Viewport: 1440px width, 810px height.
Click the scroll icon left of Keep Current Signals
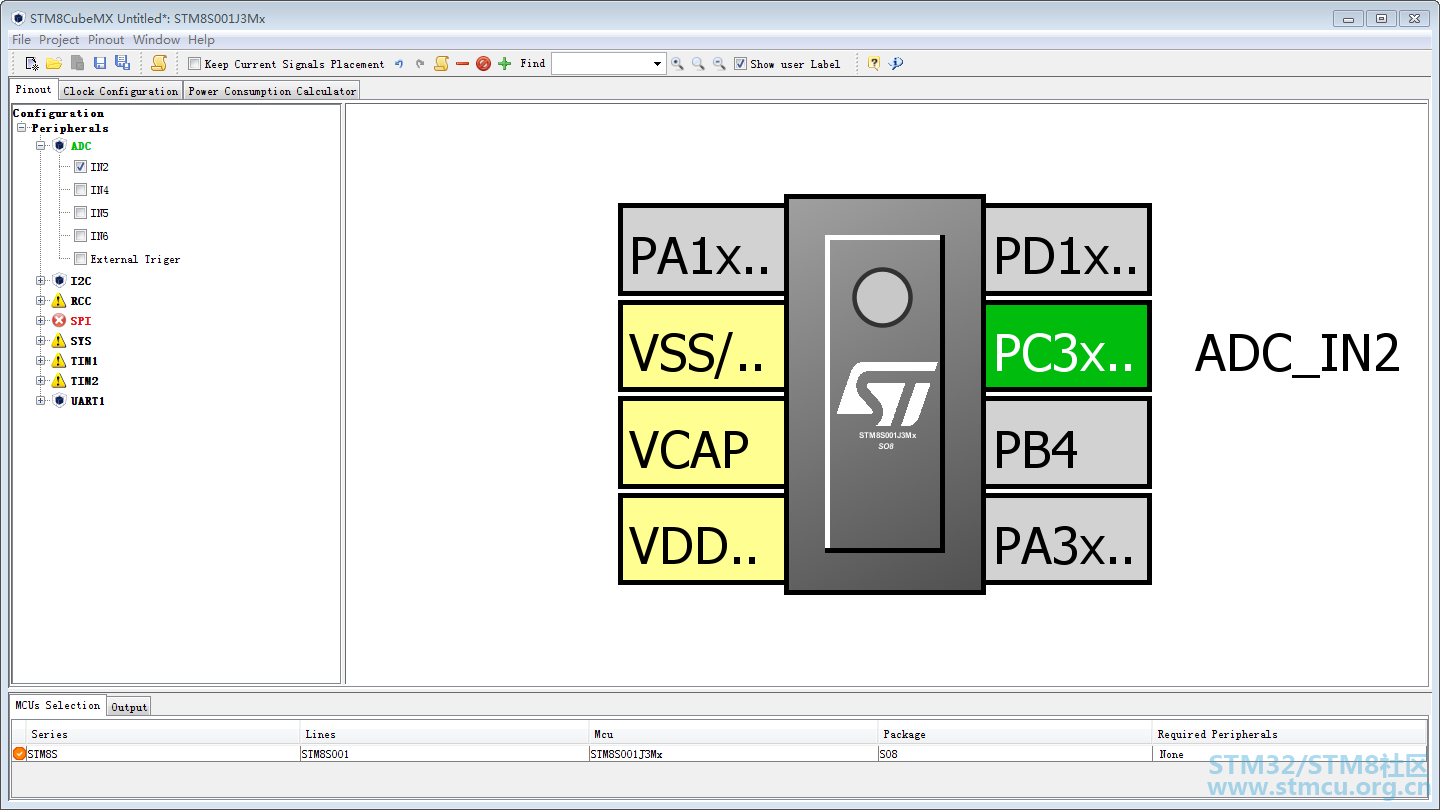159,63
